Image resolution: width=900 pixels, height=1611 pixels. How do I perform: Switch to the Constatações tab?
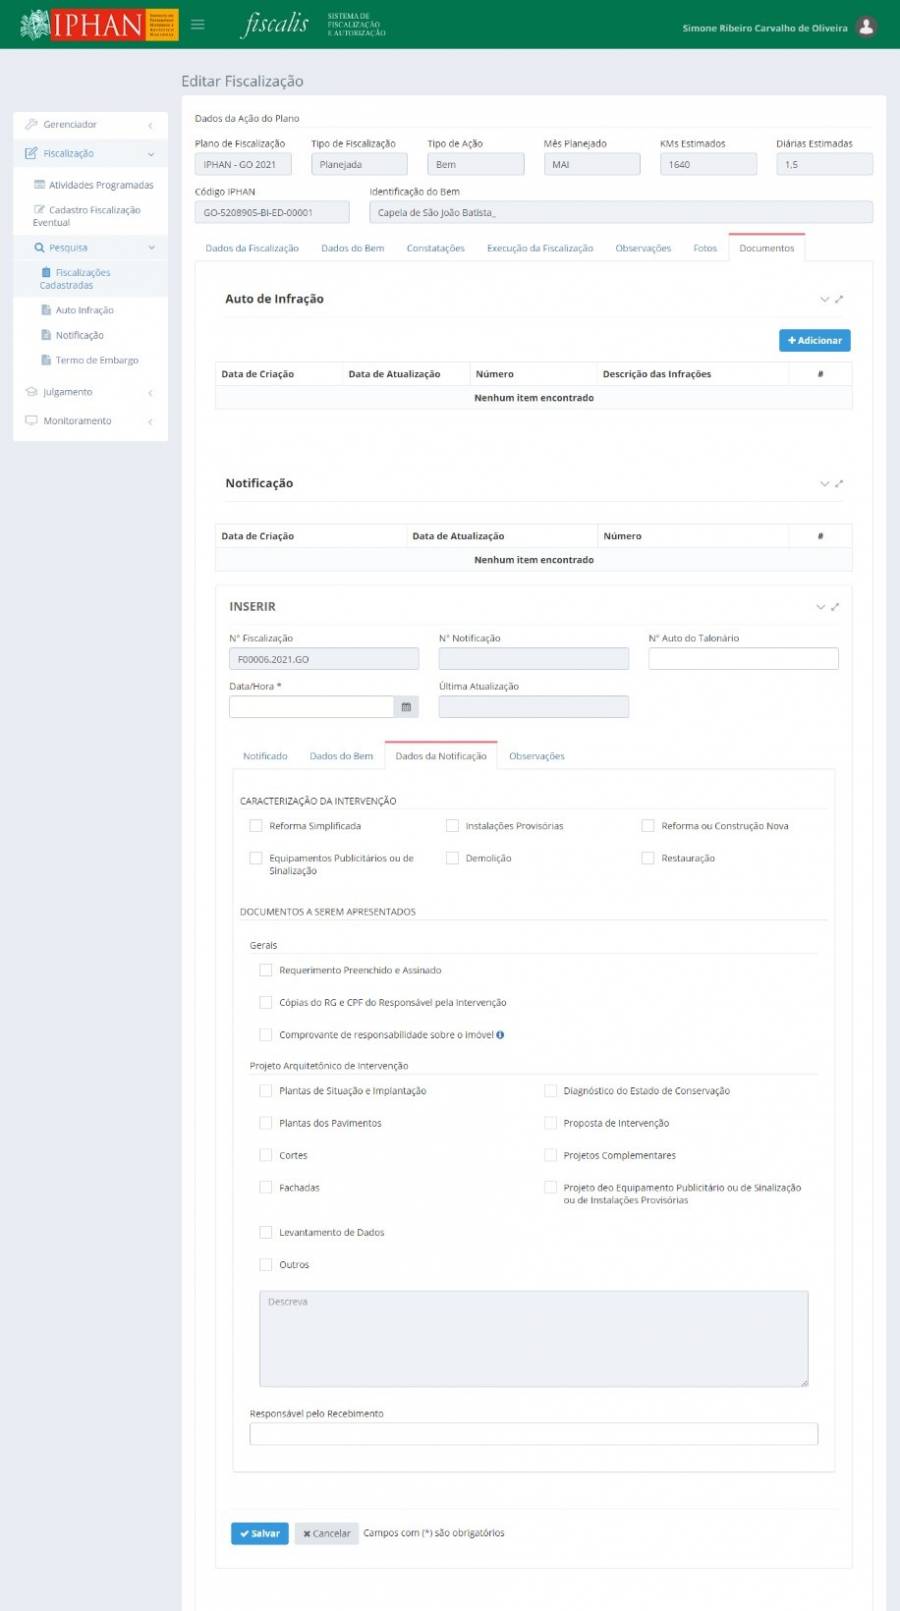point(435,248)
